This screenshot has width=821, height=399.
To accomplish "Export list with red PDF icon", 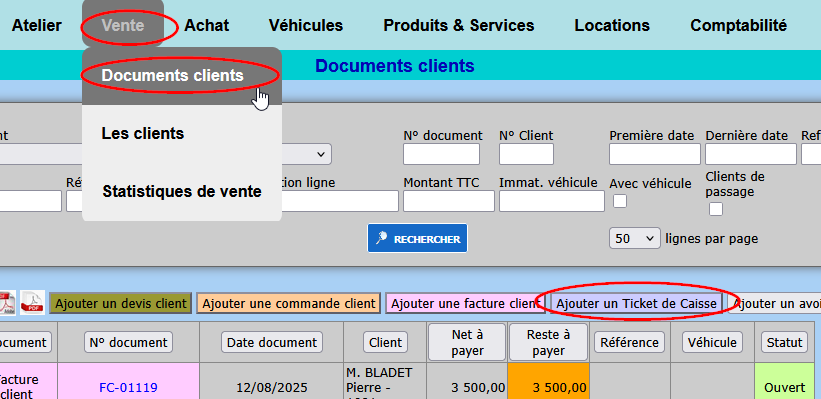I will pyautogui.click(x=32, y=303).
